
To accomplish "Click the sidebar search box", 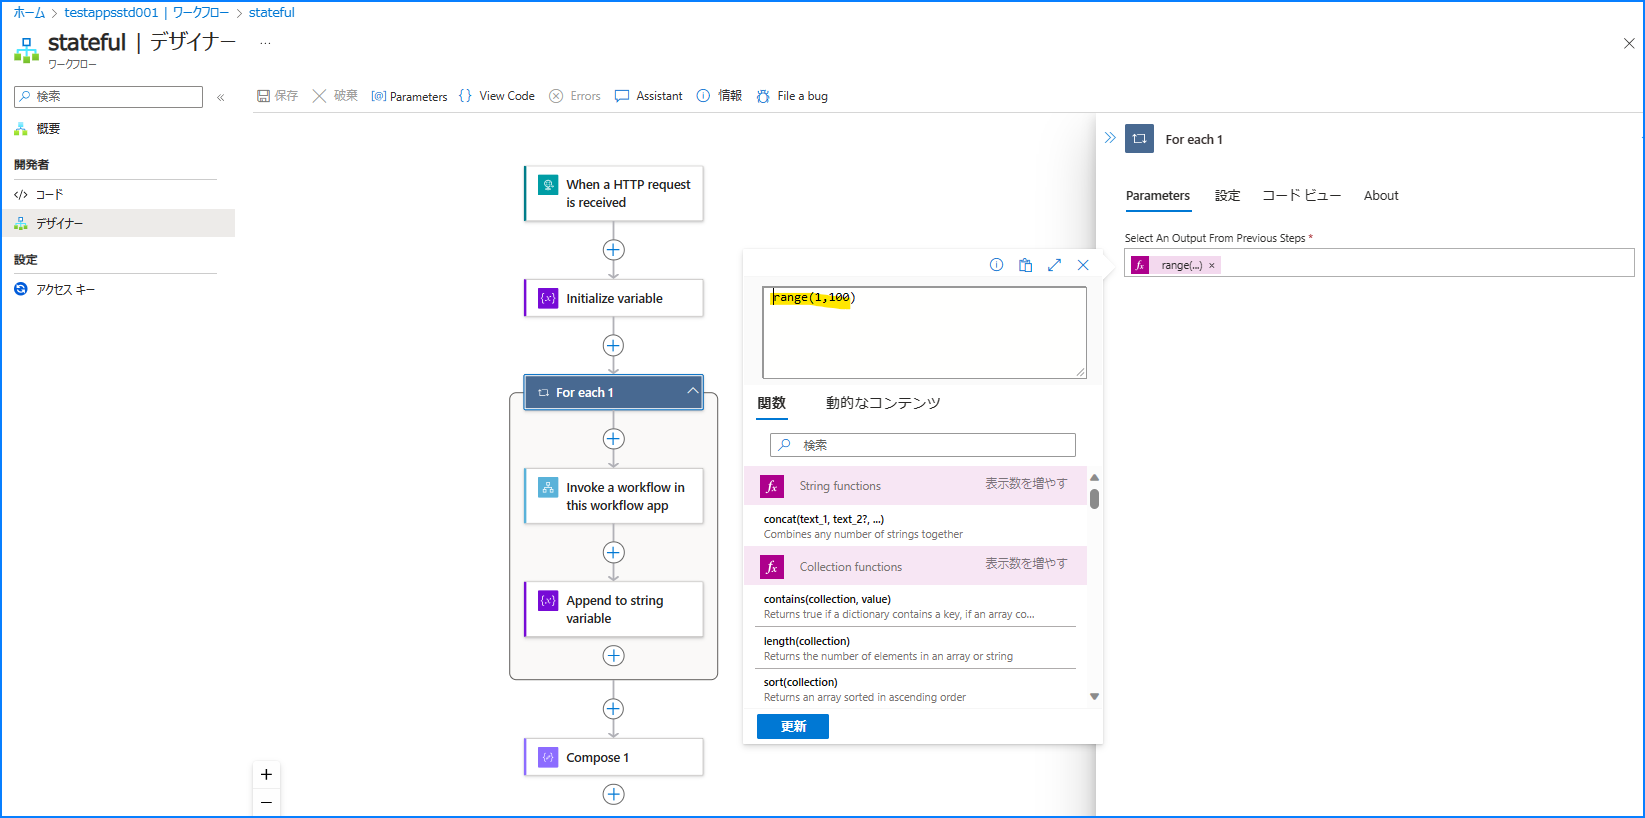I will (x=108, y=96).
